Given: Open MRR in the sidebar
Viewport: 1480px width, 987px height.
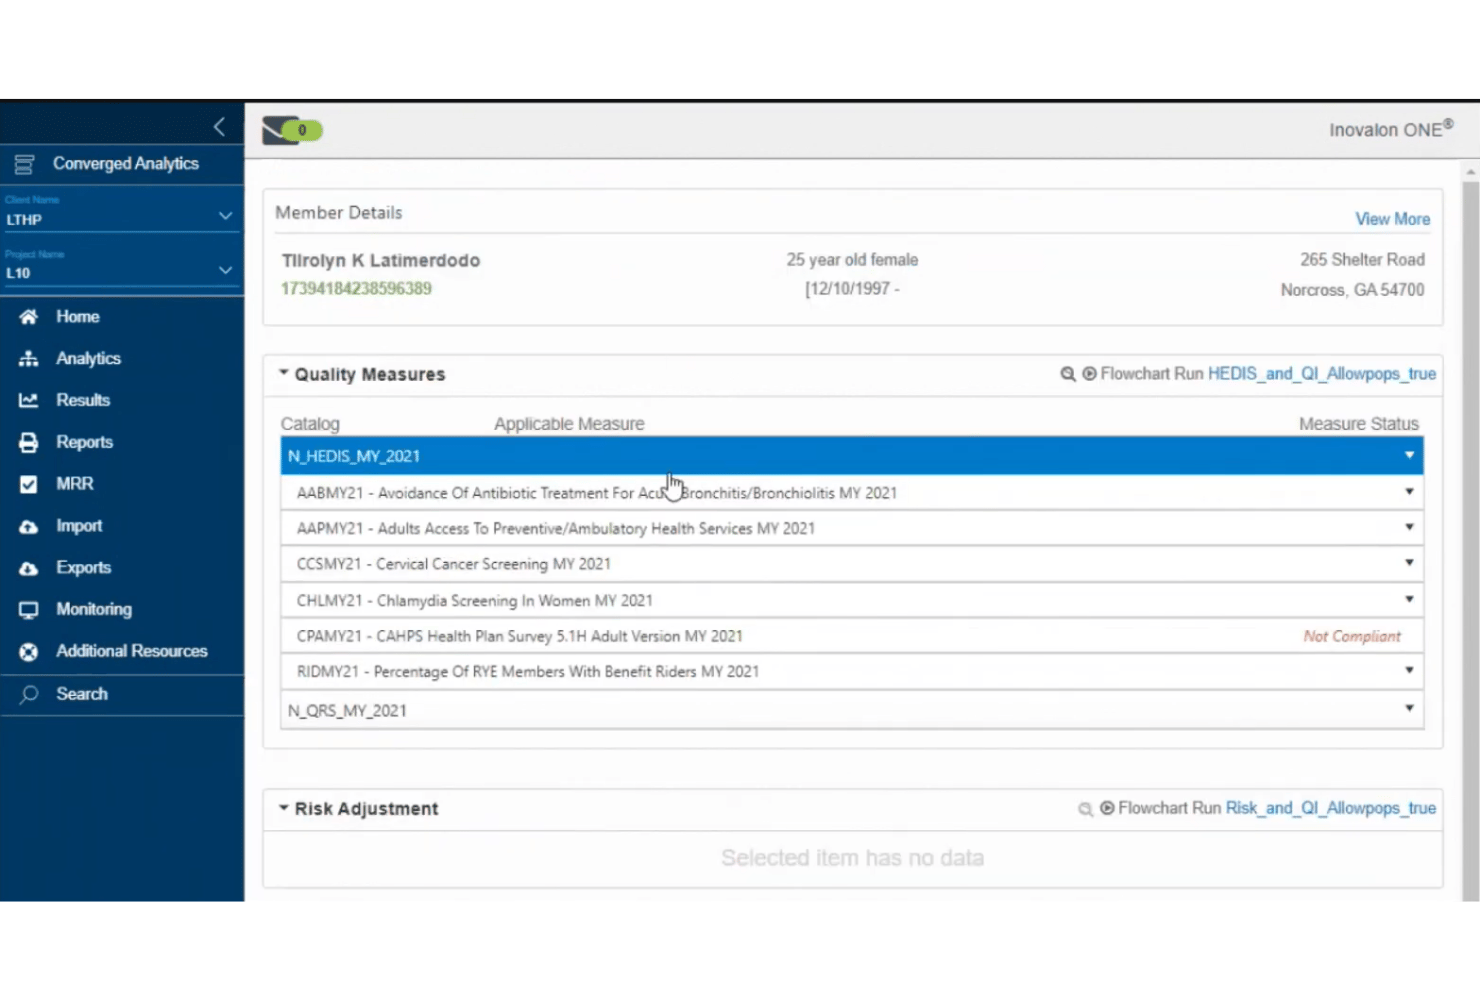Looking at the screenshot, I should 75,484.
